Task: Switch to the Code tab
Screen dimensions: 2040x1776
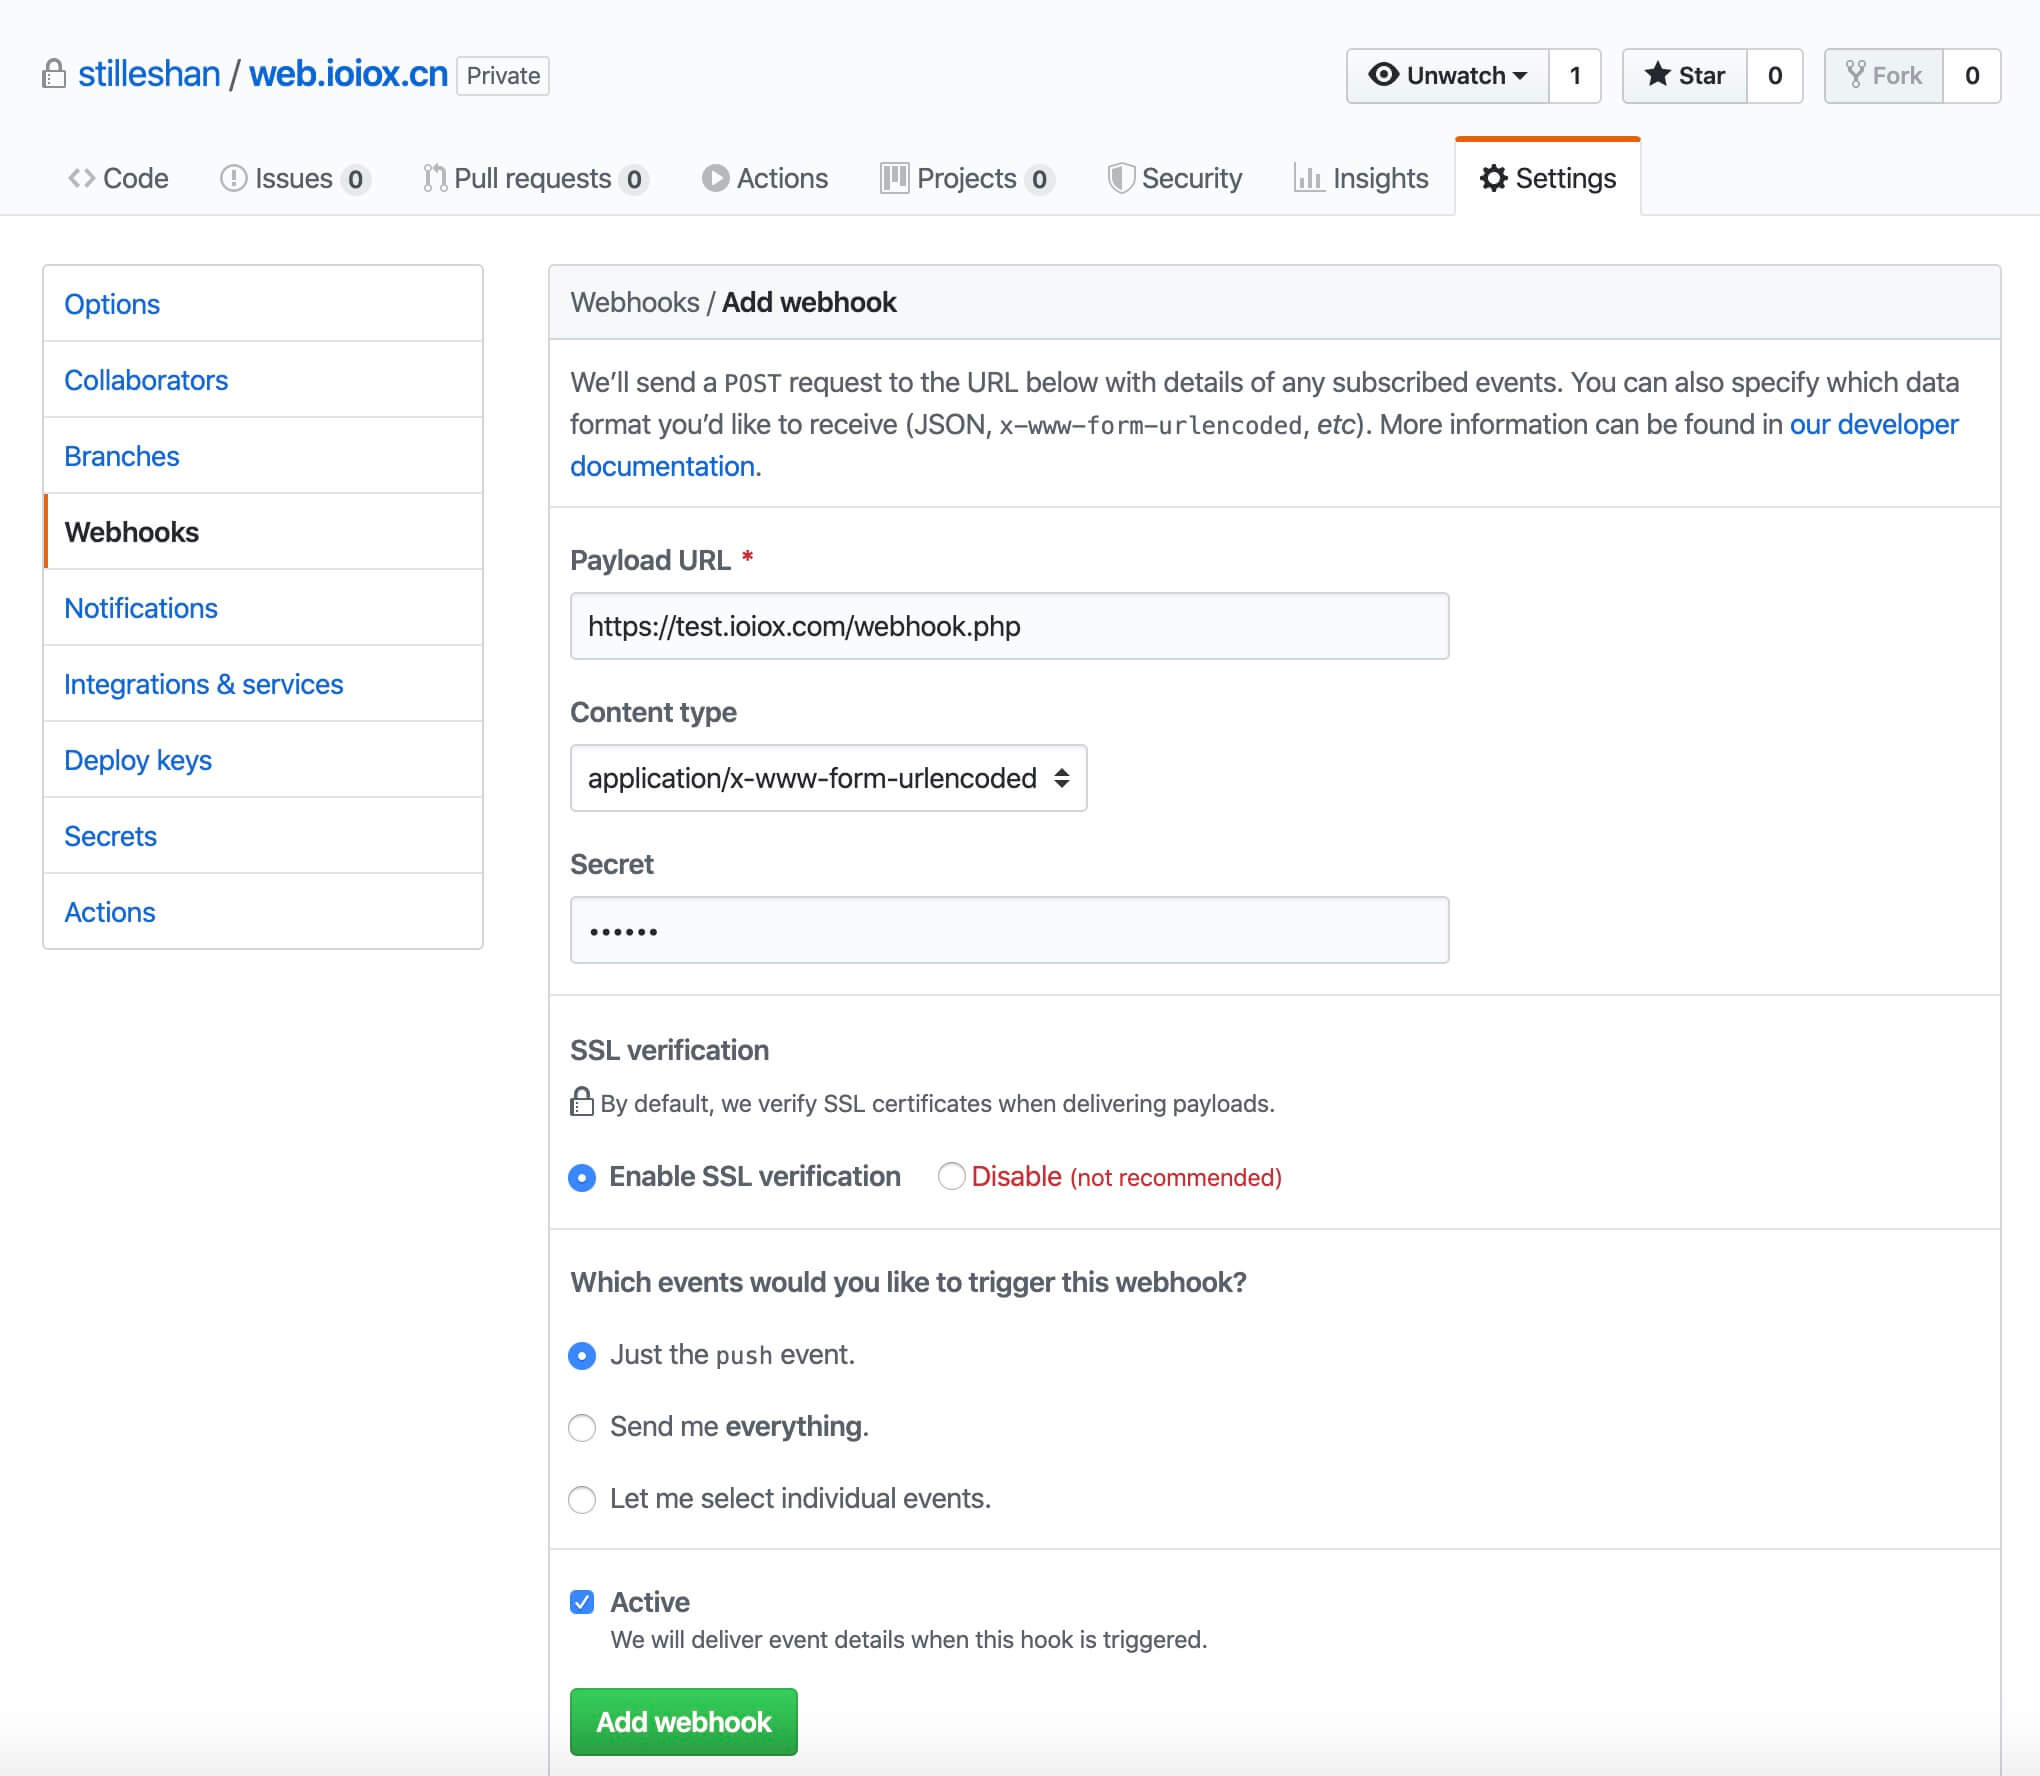Action: coord(118,178)
